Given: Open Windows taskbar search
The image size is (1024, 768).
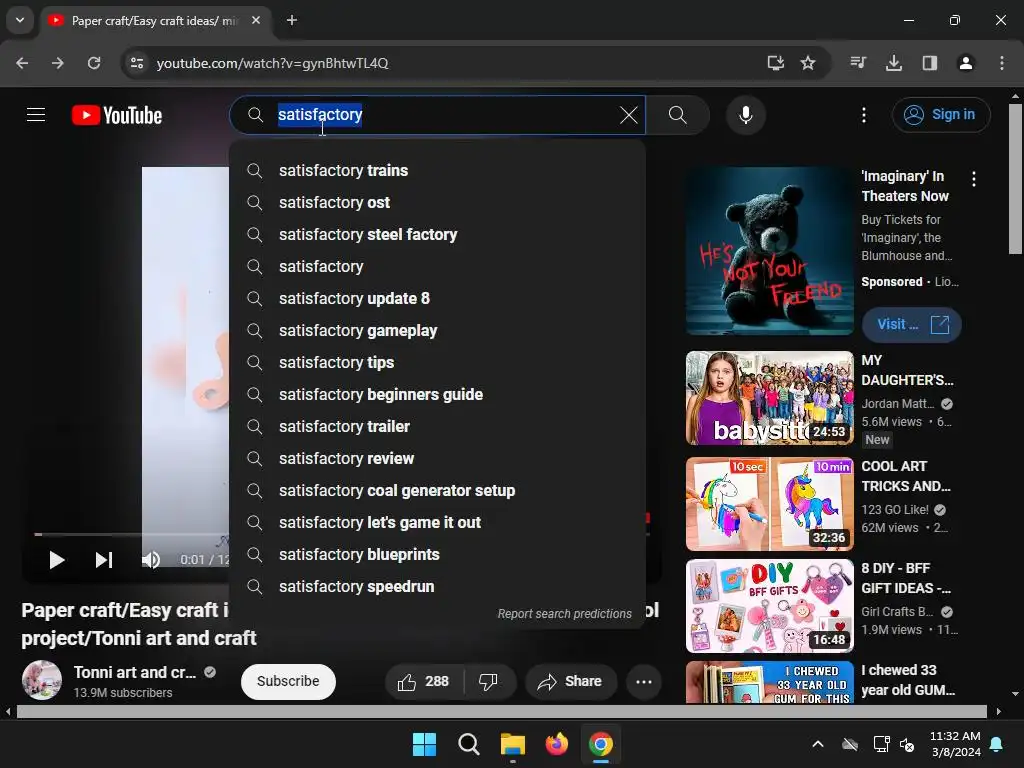Looking at the screenshot, I should (x=469, y=744).
